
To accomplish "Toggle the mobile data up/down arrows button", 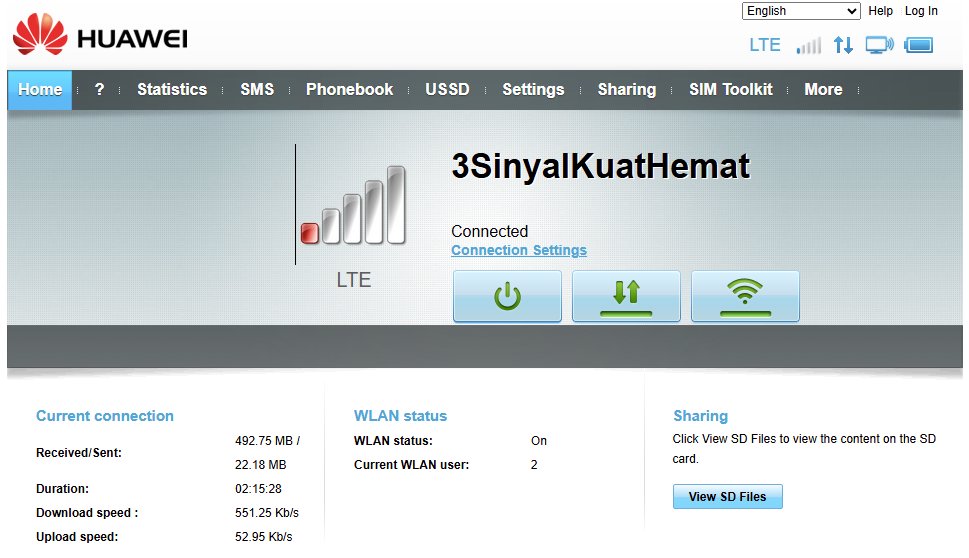I will tap(626, 296).
